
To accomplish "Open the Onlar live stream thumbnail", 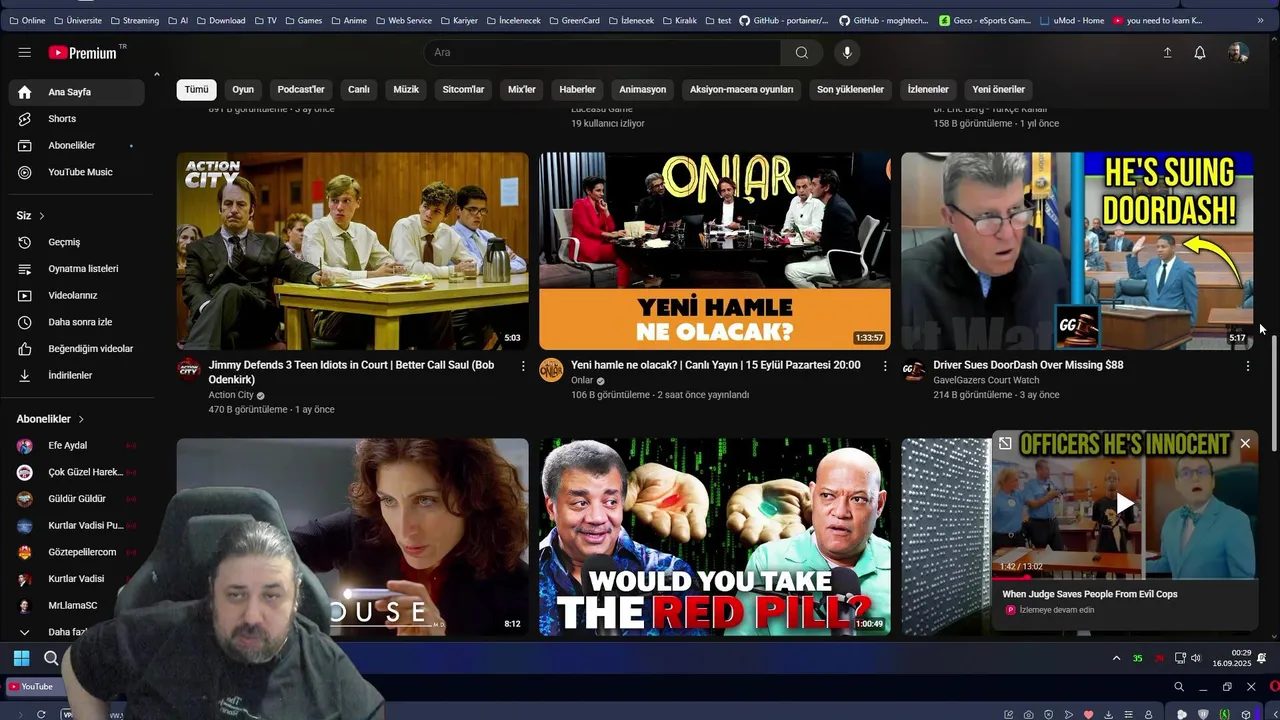I will (715, 251).
